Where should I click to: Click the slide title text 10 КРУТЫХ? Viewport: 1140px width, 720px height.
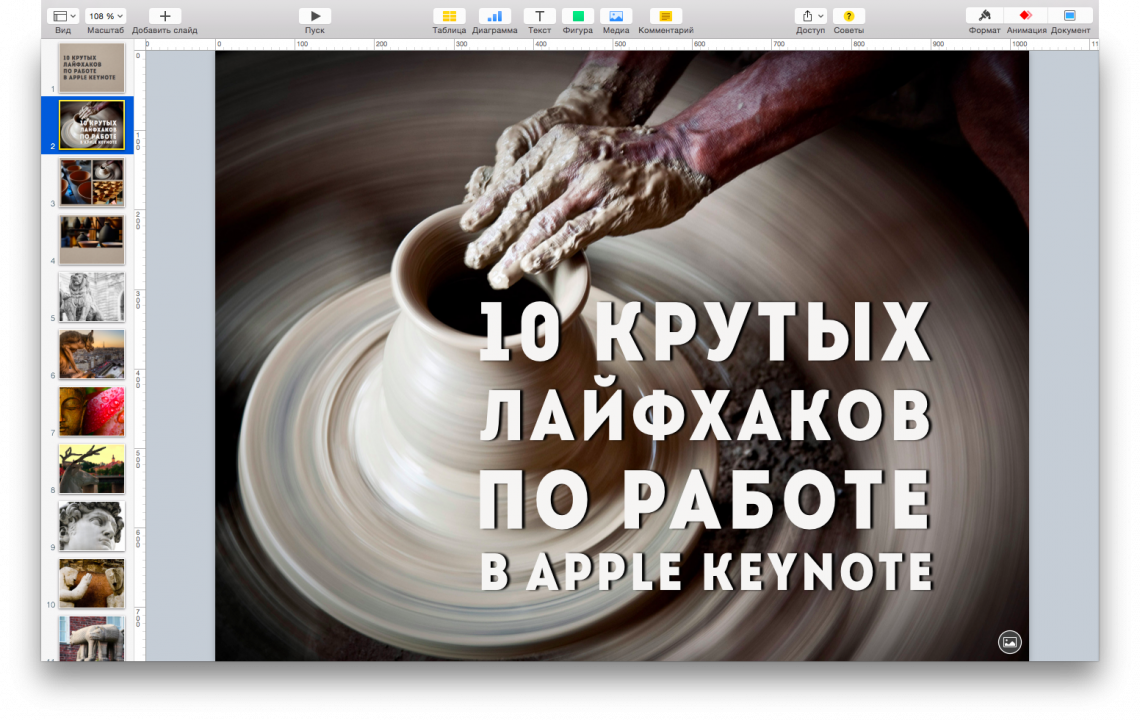click(x=705, y=332)
